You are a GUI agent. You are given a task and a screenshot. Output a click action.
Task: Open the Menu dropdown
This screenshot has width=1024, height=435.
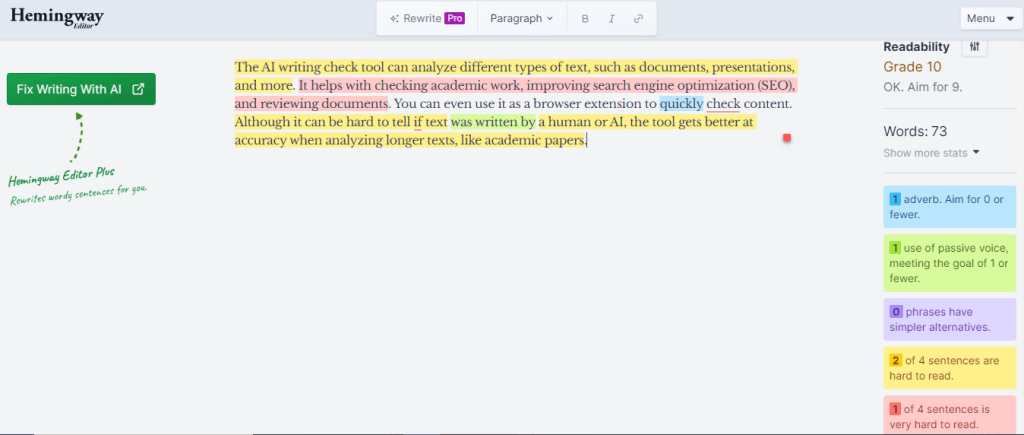pyautogui.click(x=989, y=18)
